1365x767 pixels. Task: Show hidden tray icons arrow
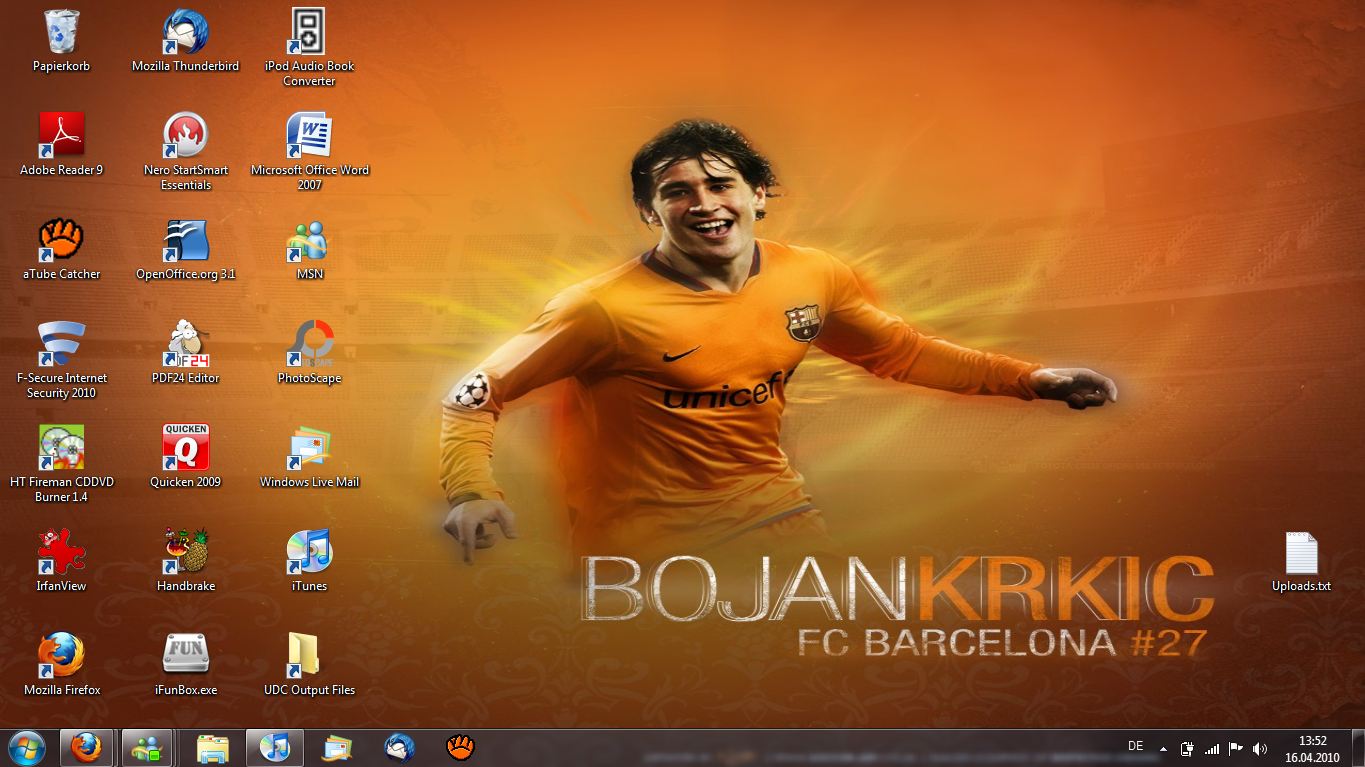pos(1163,748)
